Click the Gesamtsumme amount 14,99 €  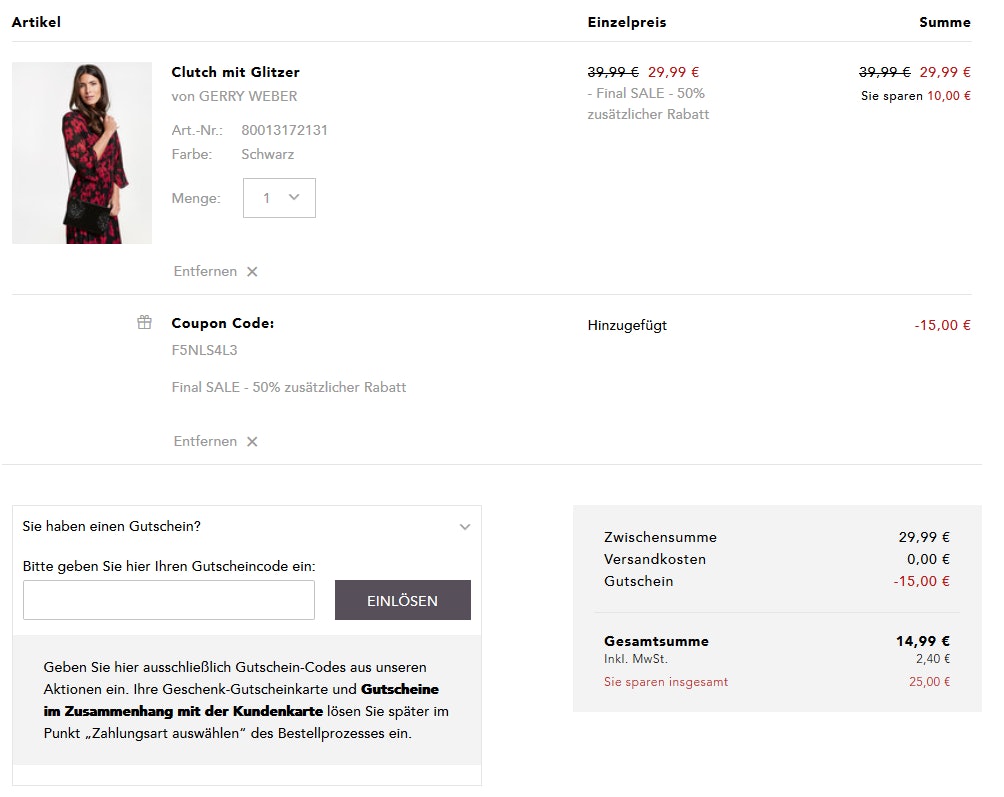click(x=923, y=642)
